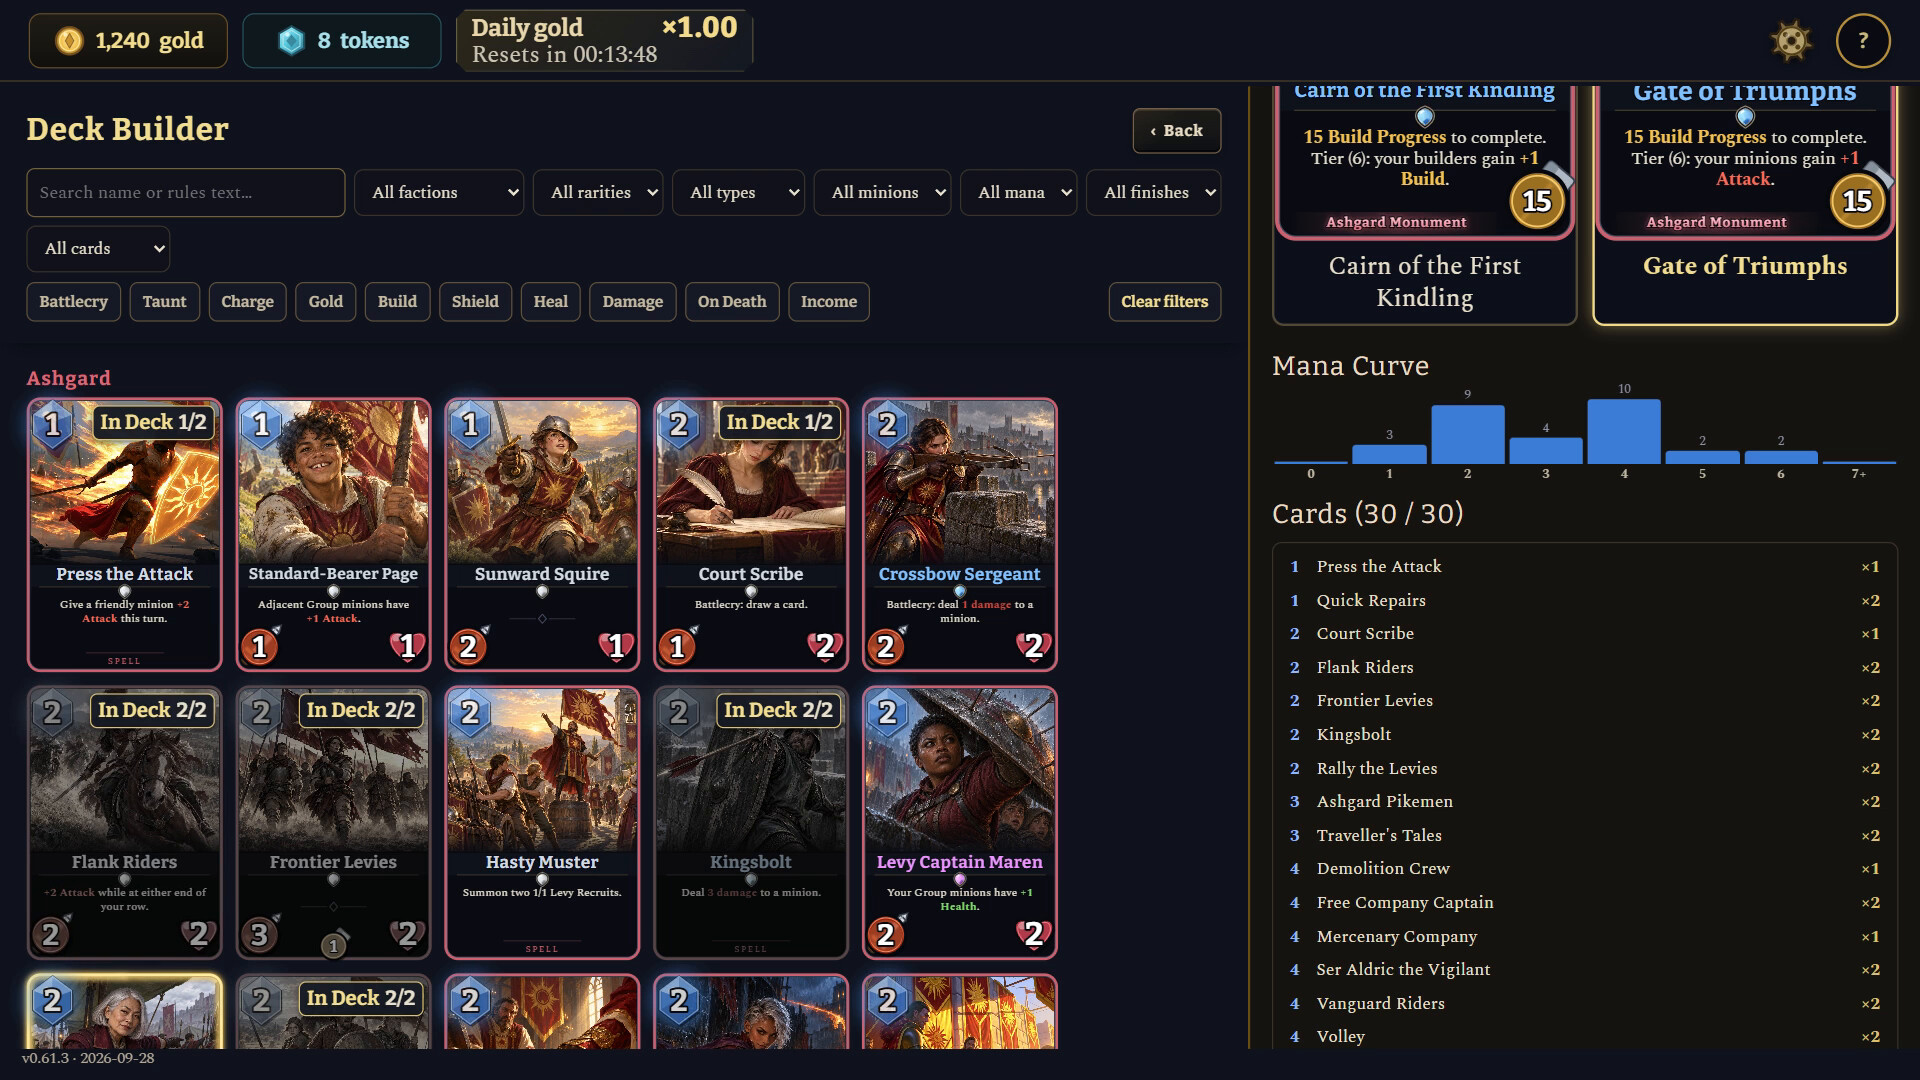Click Ser Aldric the Vigilant row
Viewport: 1920px width, 1080px height.
pos(1585,970)
